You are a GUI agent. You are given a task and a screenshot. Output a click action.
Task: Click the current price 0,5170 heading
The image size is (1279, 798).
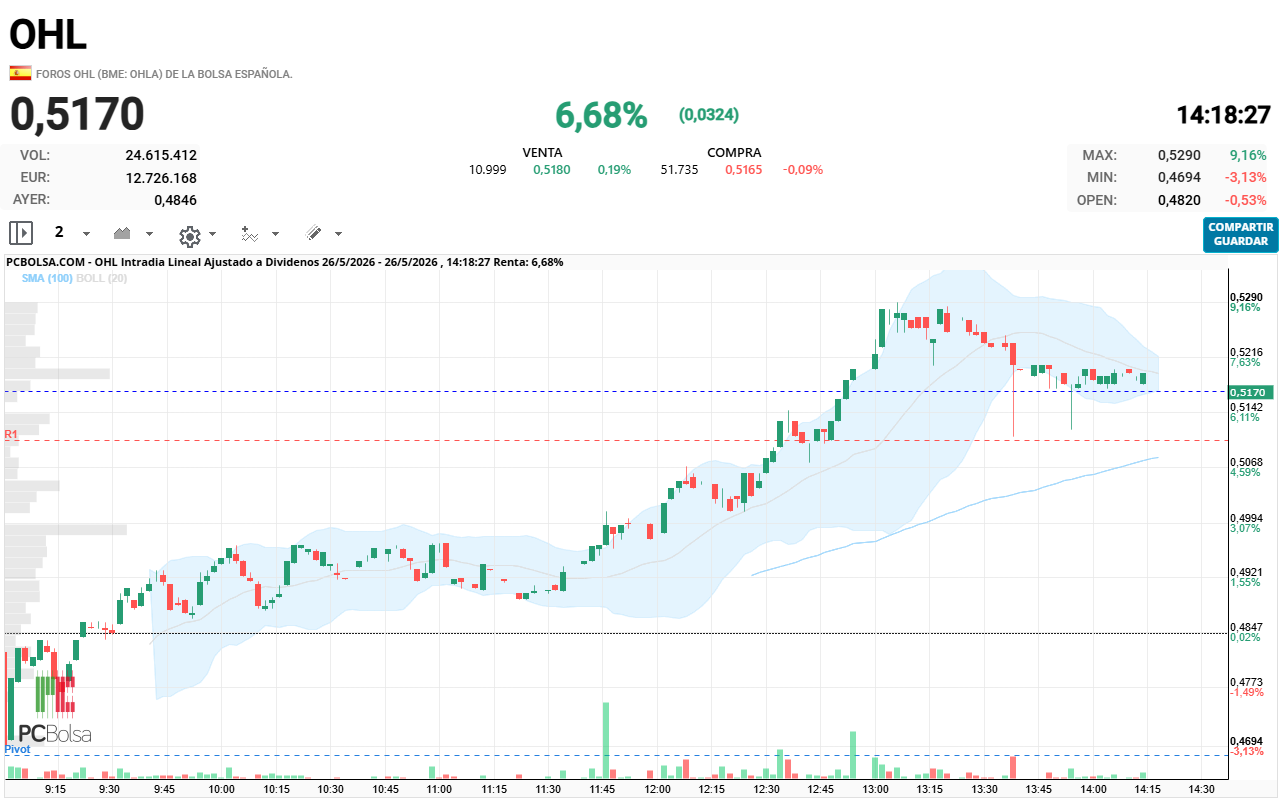tap(77, 115)
